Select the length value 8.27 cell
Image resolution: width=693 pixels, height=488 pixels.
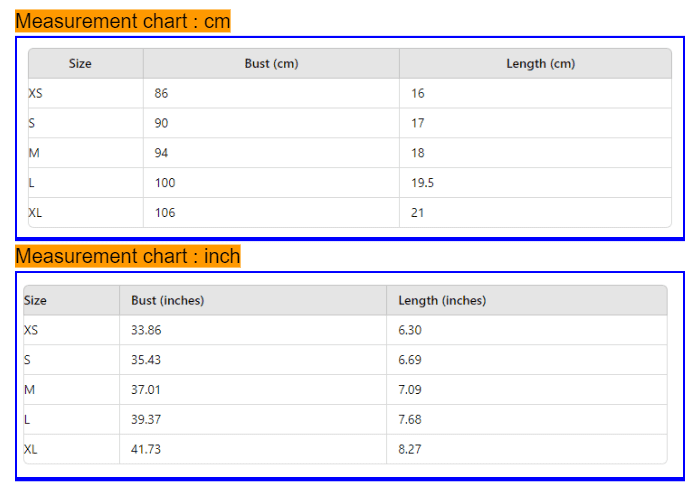[x=410, y=450]
